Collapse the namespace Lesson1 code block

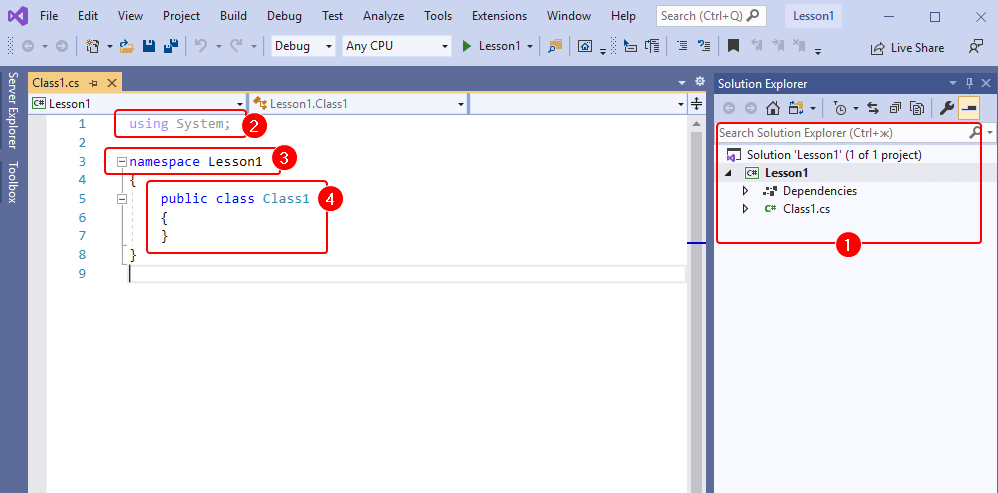click(x=121, y=161)
